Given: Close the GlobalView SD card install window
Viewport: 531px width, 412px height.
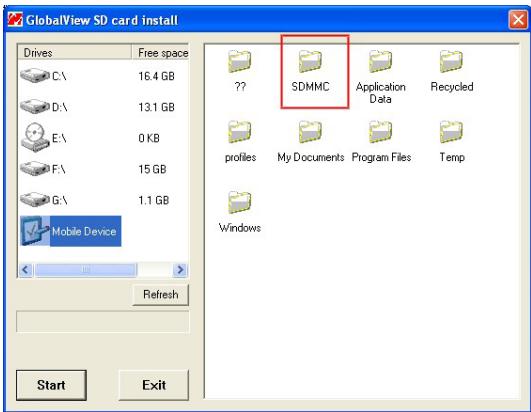Looking at the screenshot, I should [x=518, y=20].
